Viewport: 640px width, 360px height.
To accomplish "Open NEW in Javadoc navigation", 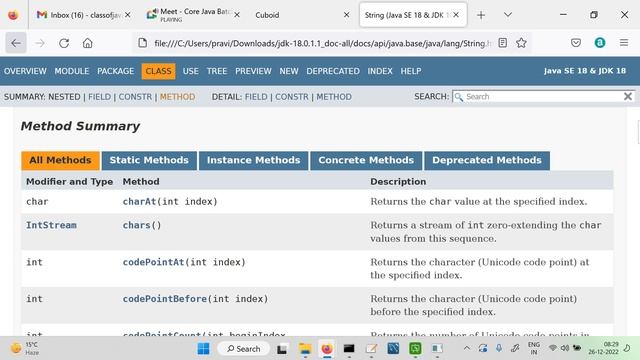I will click(289, 71).
